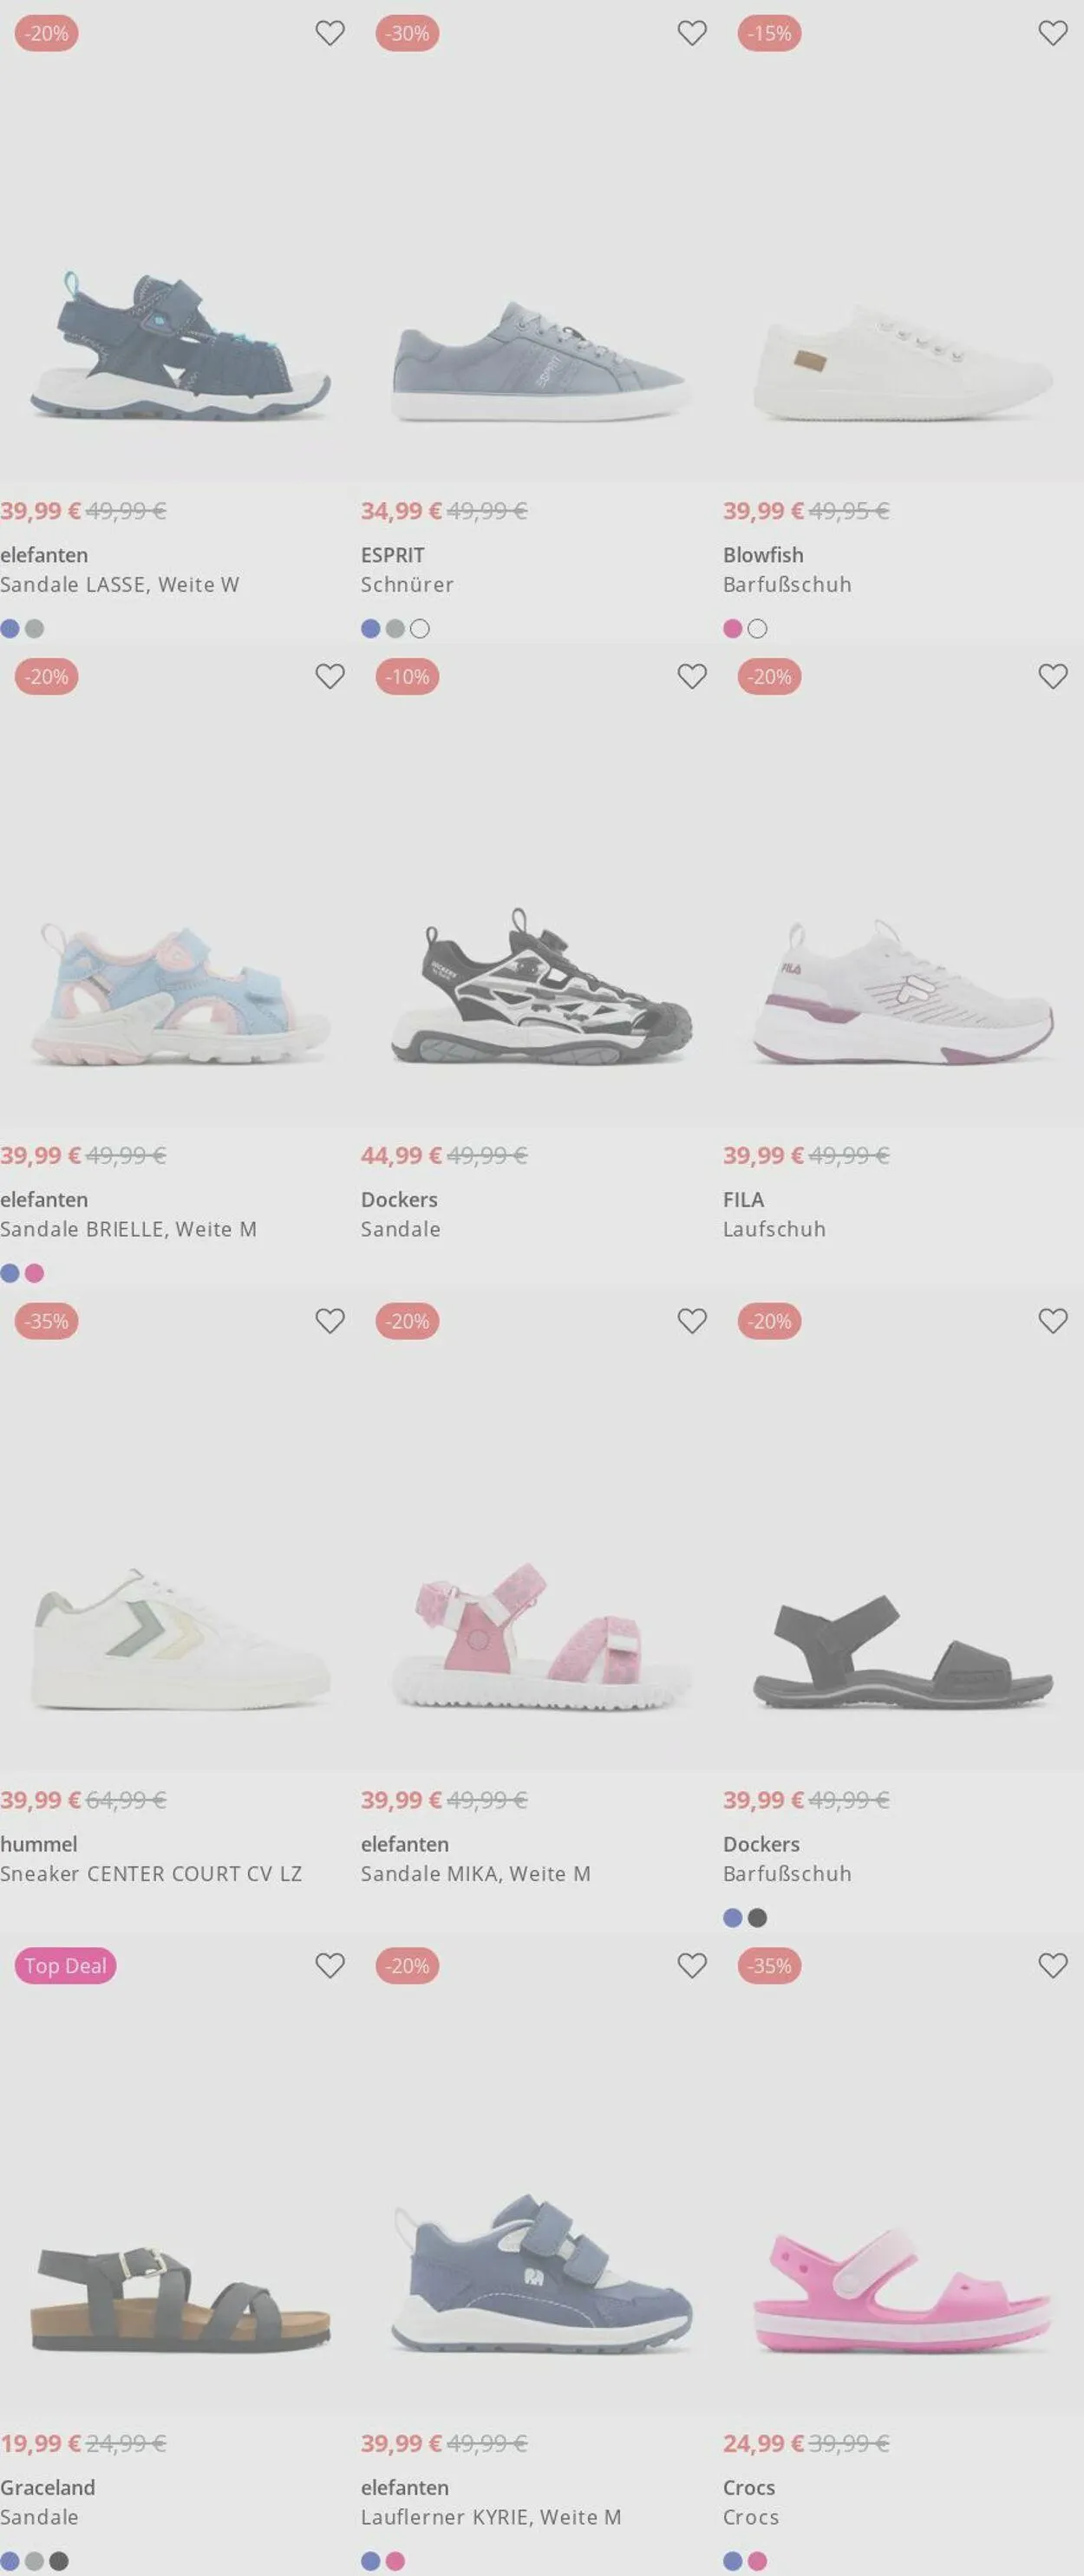
Task: Open the FILA Laufschuh shoe picture
Action: [x=903, y=992]
